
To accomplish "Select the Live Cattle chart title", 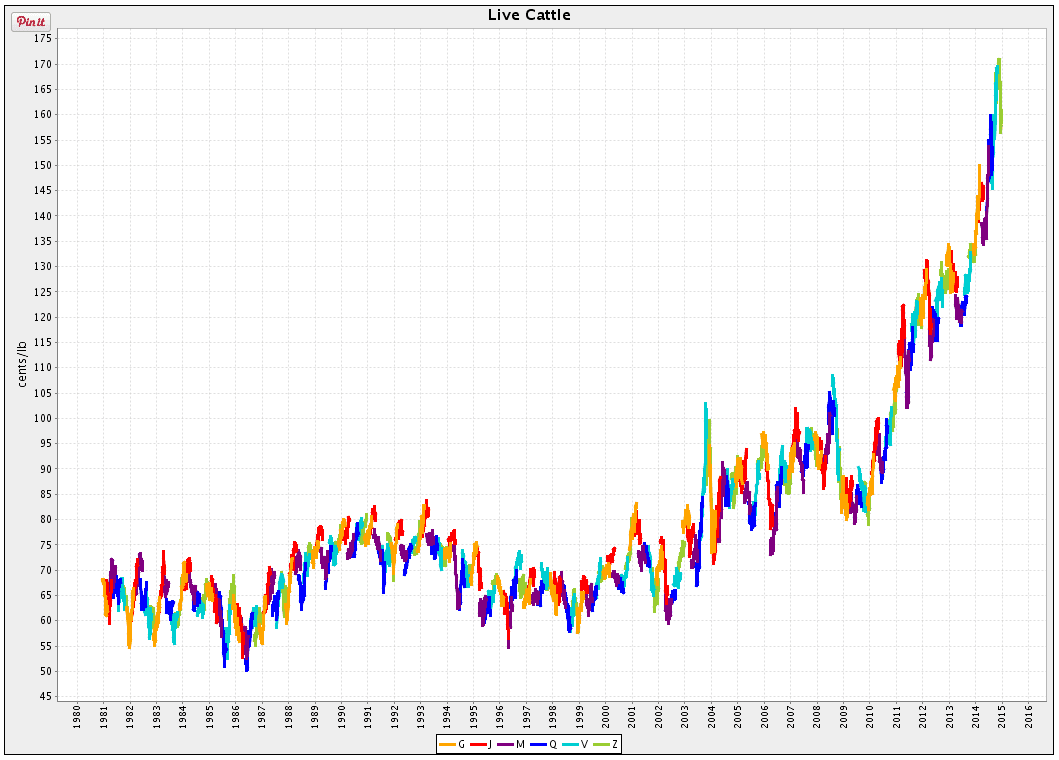I will coord(529,14).
